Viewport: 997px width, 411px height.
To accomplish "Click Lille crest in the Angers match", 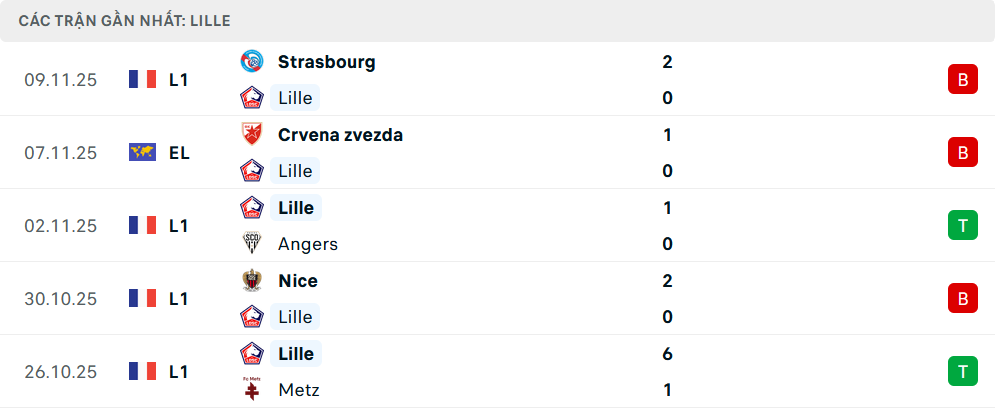I will tap(250, 208).
